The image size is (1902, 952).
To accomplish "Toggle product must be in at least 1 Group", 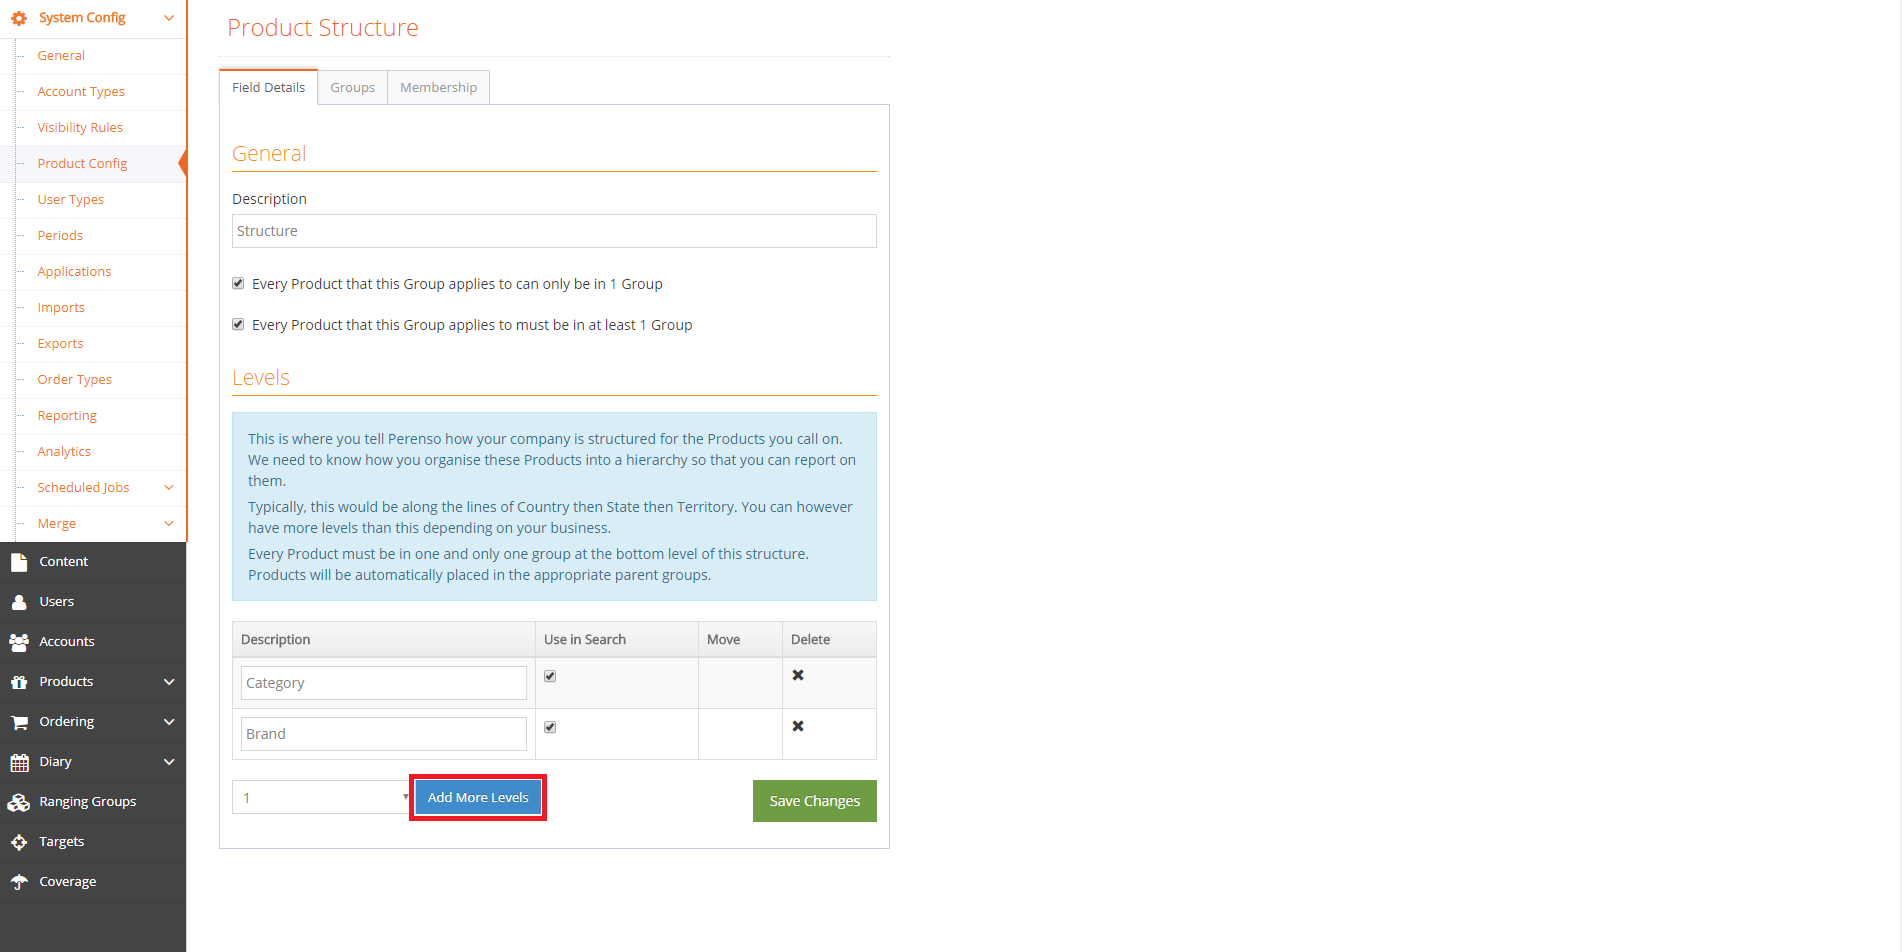I will 238,324.
